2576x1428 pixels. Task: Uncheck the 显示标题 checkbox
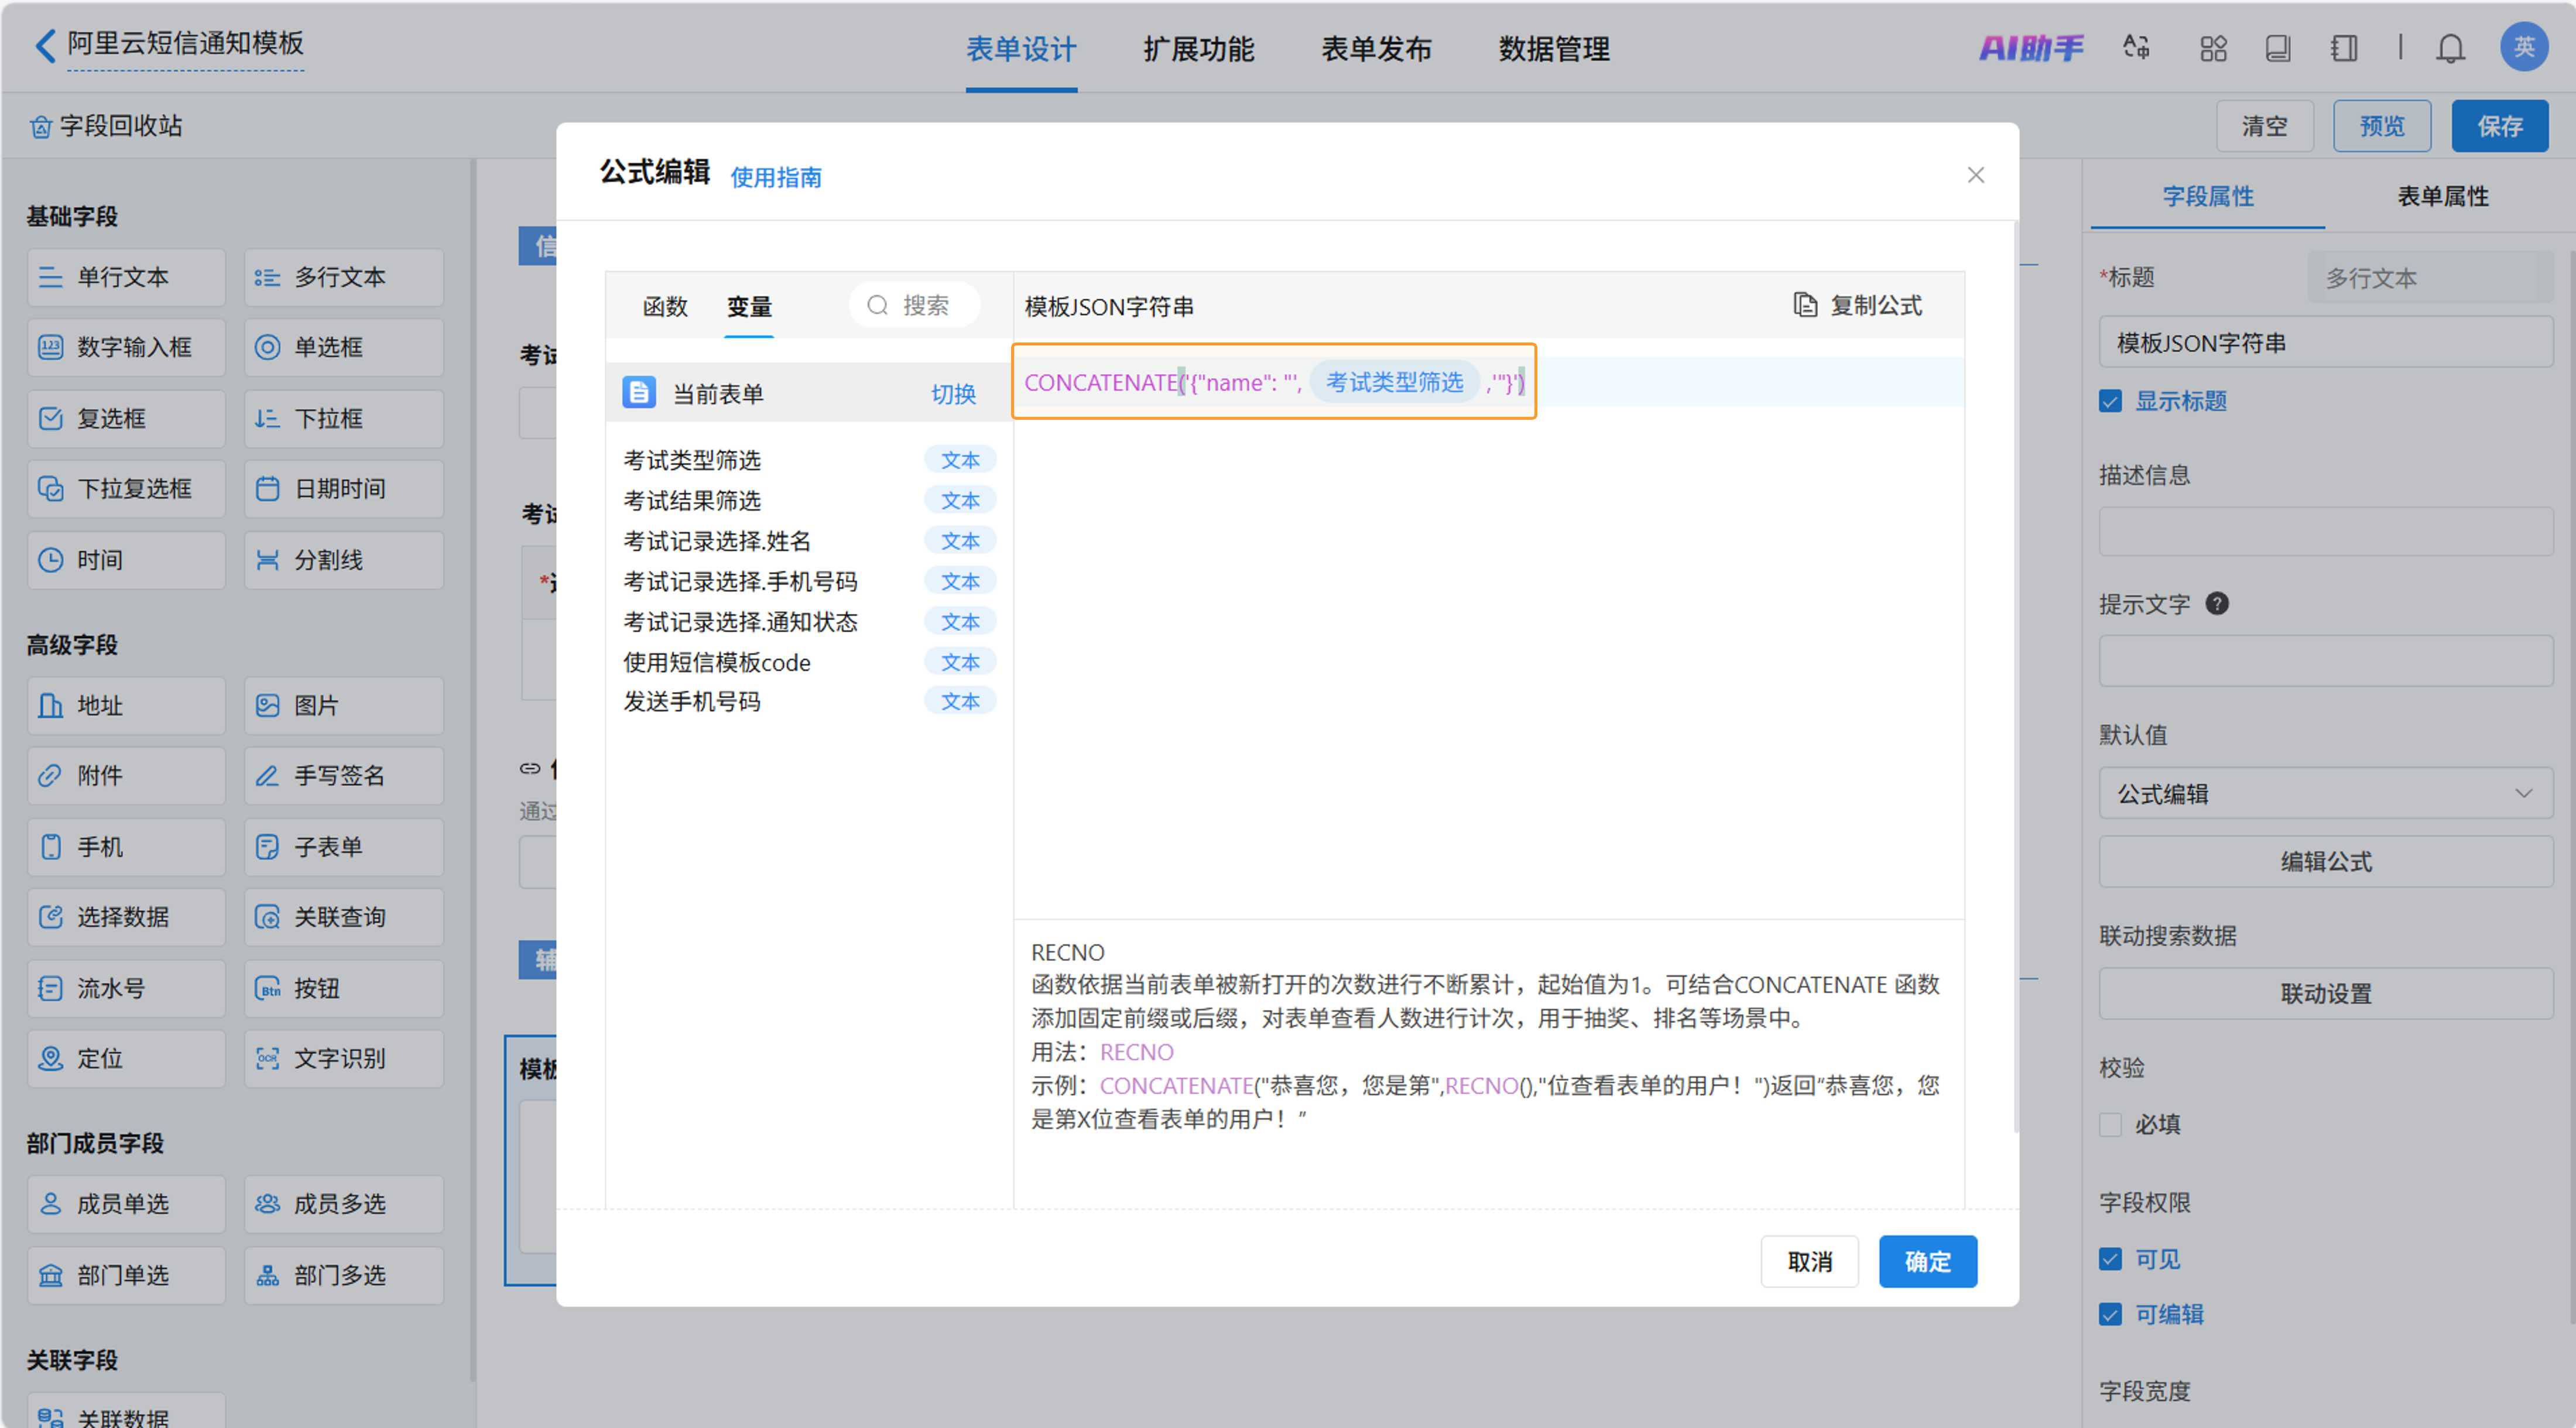click(2110, 402)
